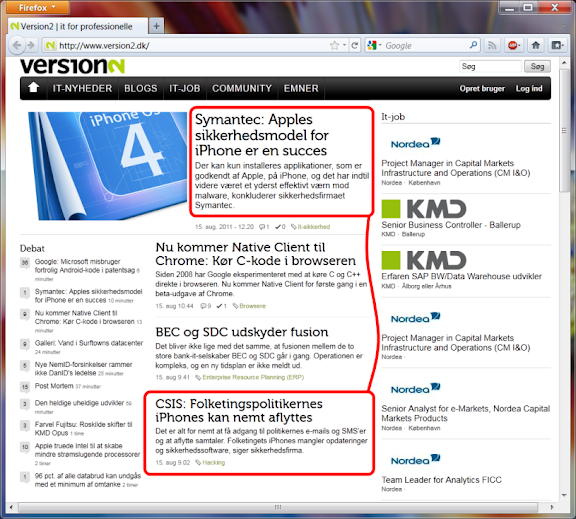576x519 pixels.
Task: Click the horizontal scrollbar right arrow
Action: click(551, 507)
